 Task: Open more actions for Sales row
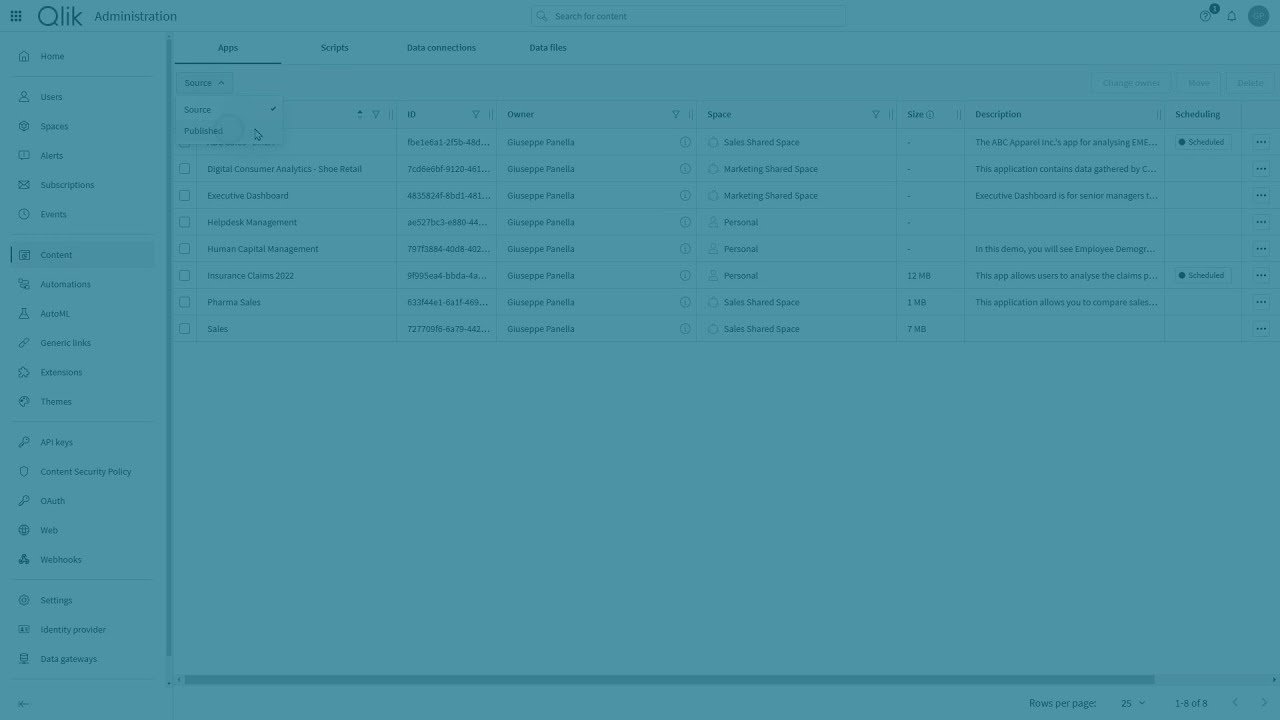point(1261,328)
